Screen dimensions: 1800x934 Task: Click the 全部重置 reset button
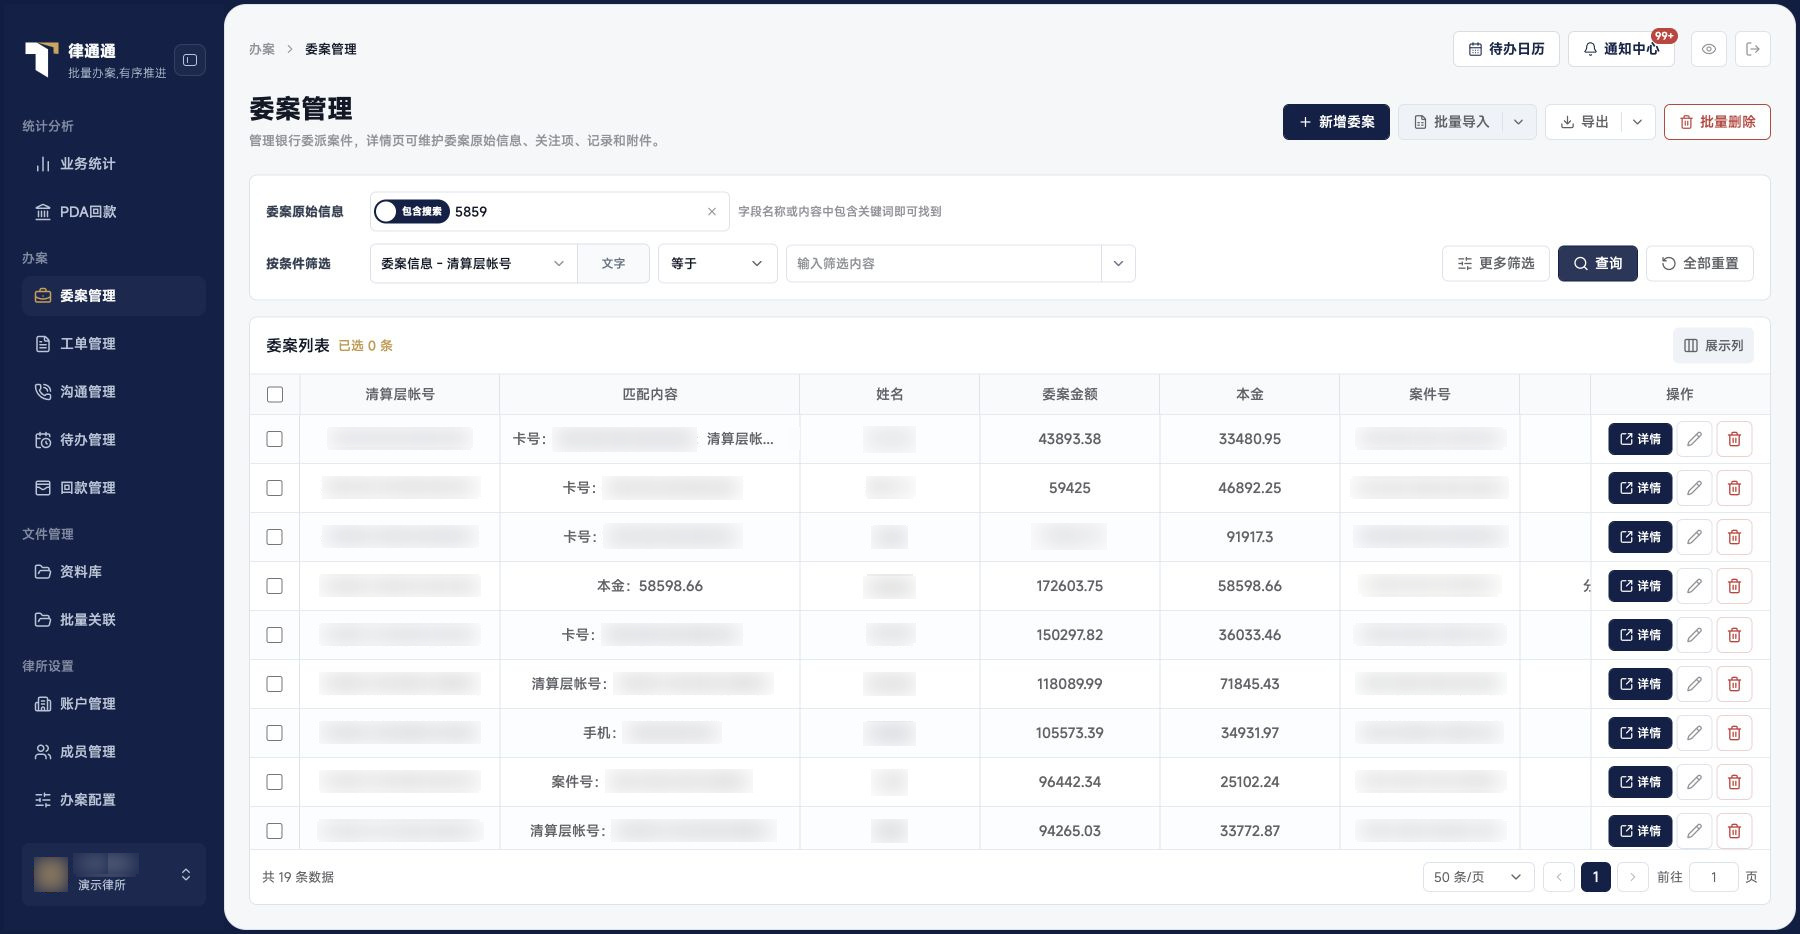coord(1700,264)
